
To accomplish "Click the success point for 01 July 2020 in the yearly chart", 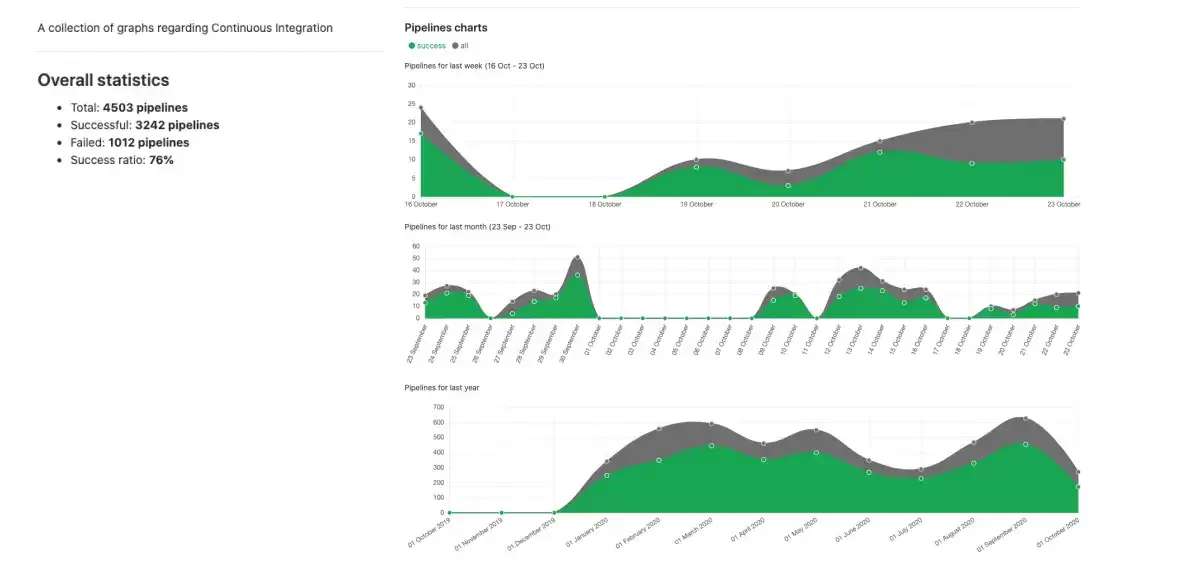I will [921, 478].
